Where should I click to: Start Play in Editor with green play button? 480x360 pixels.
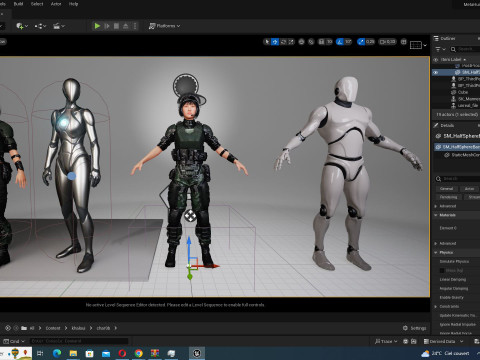pyautogui.click(x=97, y=26)
